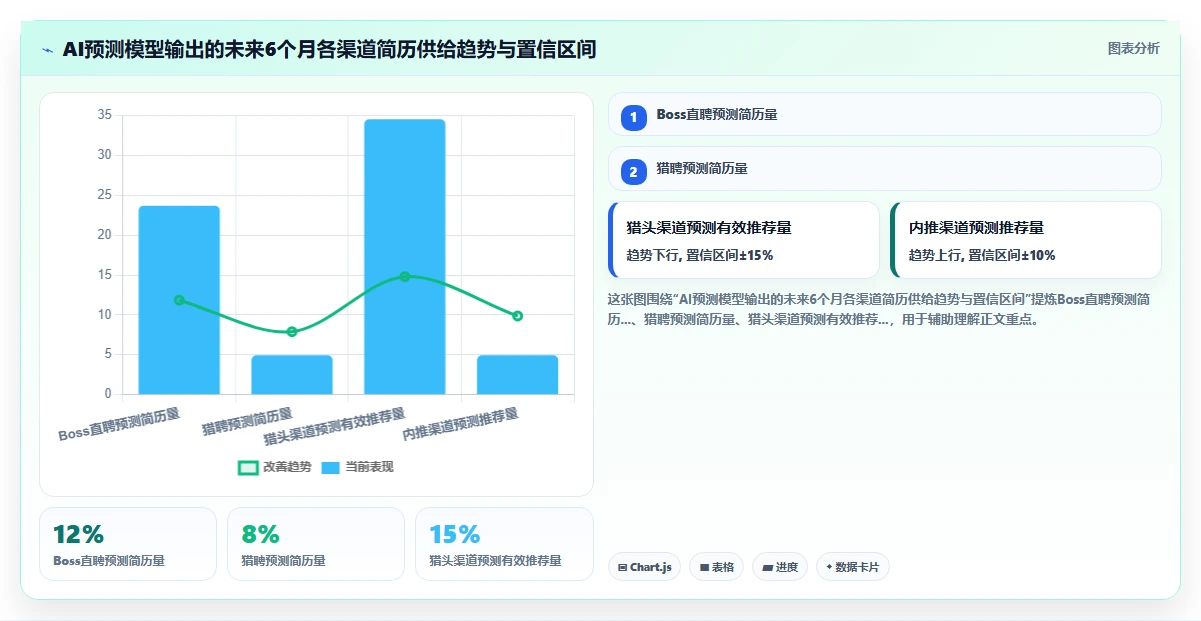The height and width of the screenshot is (621, 1201).
Task: Click the y-axis value 35
Action: click(x=105, y=115)
